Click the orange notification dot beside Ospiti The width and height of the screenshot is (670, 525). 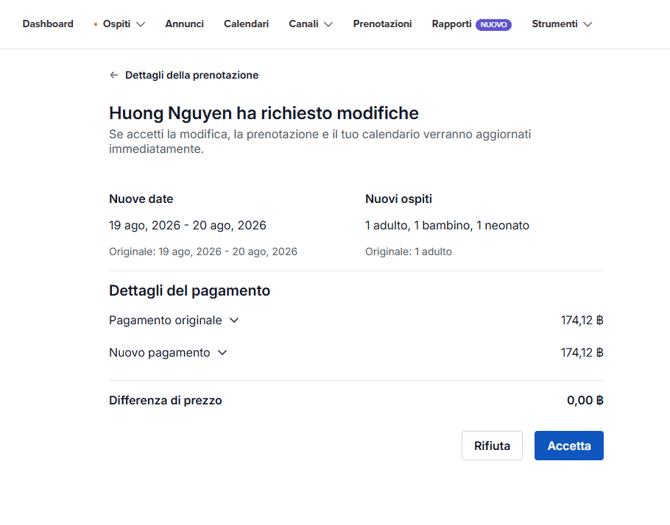tap(95, 24)
